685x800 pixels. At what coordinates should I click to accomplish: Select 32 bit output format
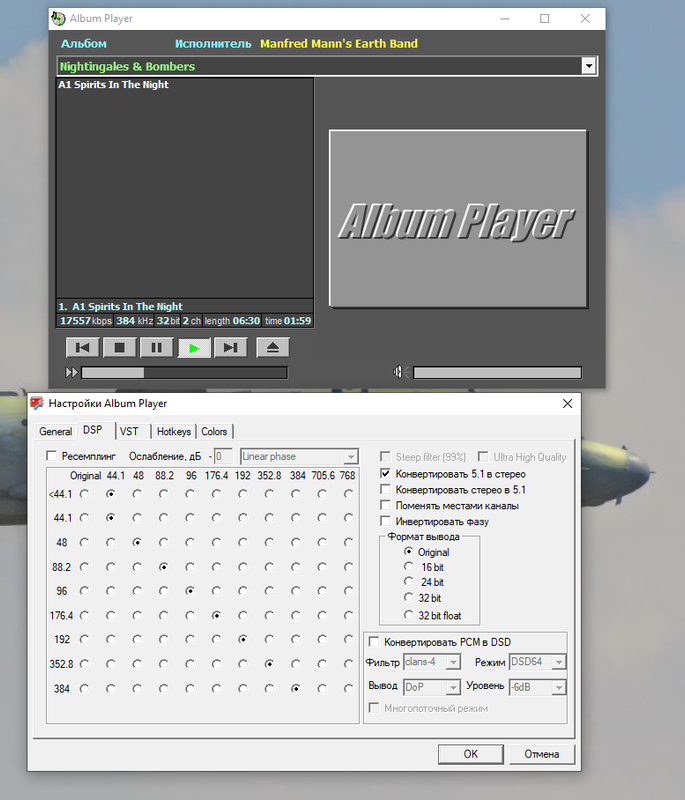coord(408,597)
